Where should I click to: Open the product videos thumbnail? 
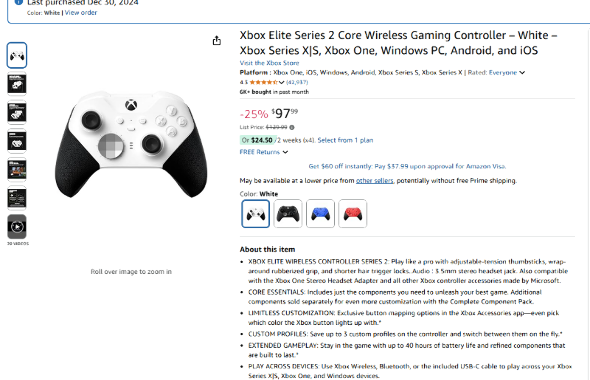pyautogui.click(x=17, y=226)
